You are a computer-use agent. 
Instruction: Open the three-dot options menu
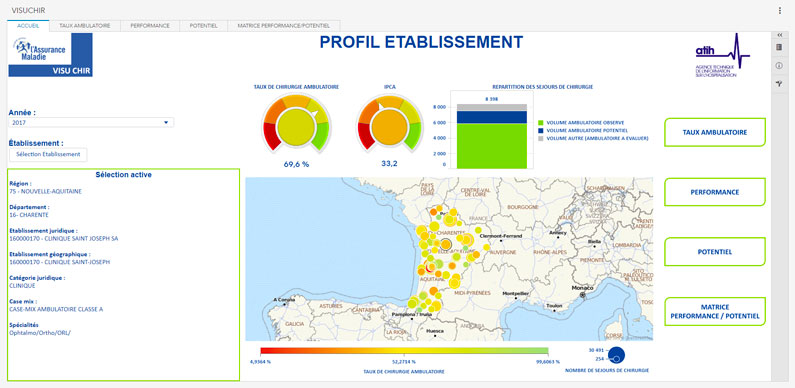click(x=779, y=10)
